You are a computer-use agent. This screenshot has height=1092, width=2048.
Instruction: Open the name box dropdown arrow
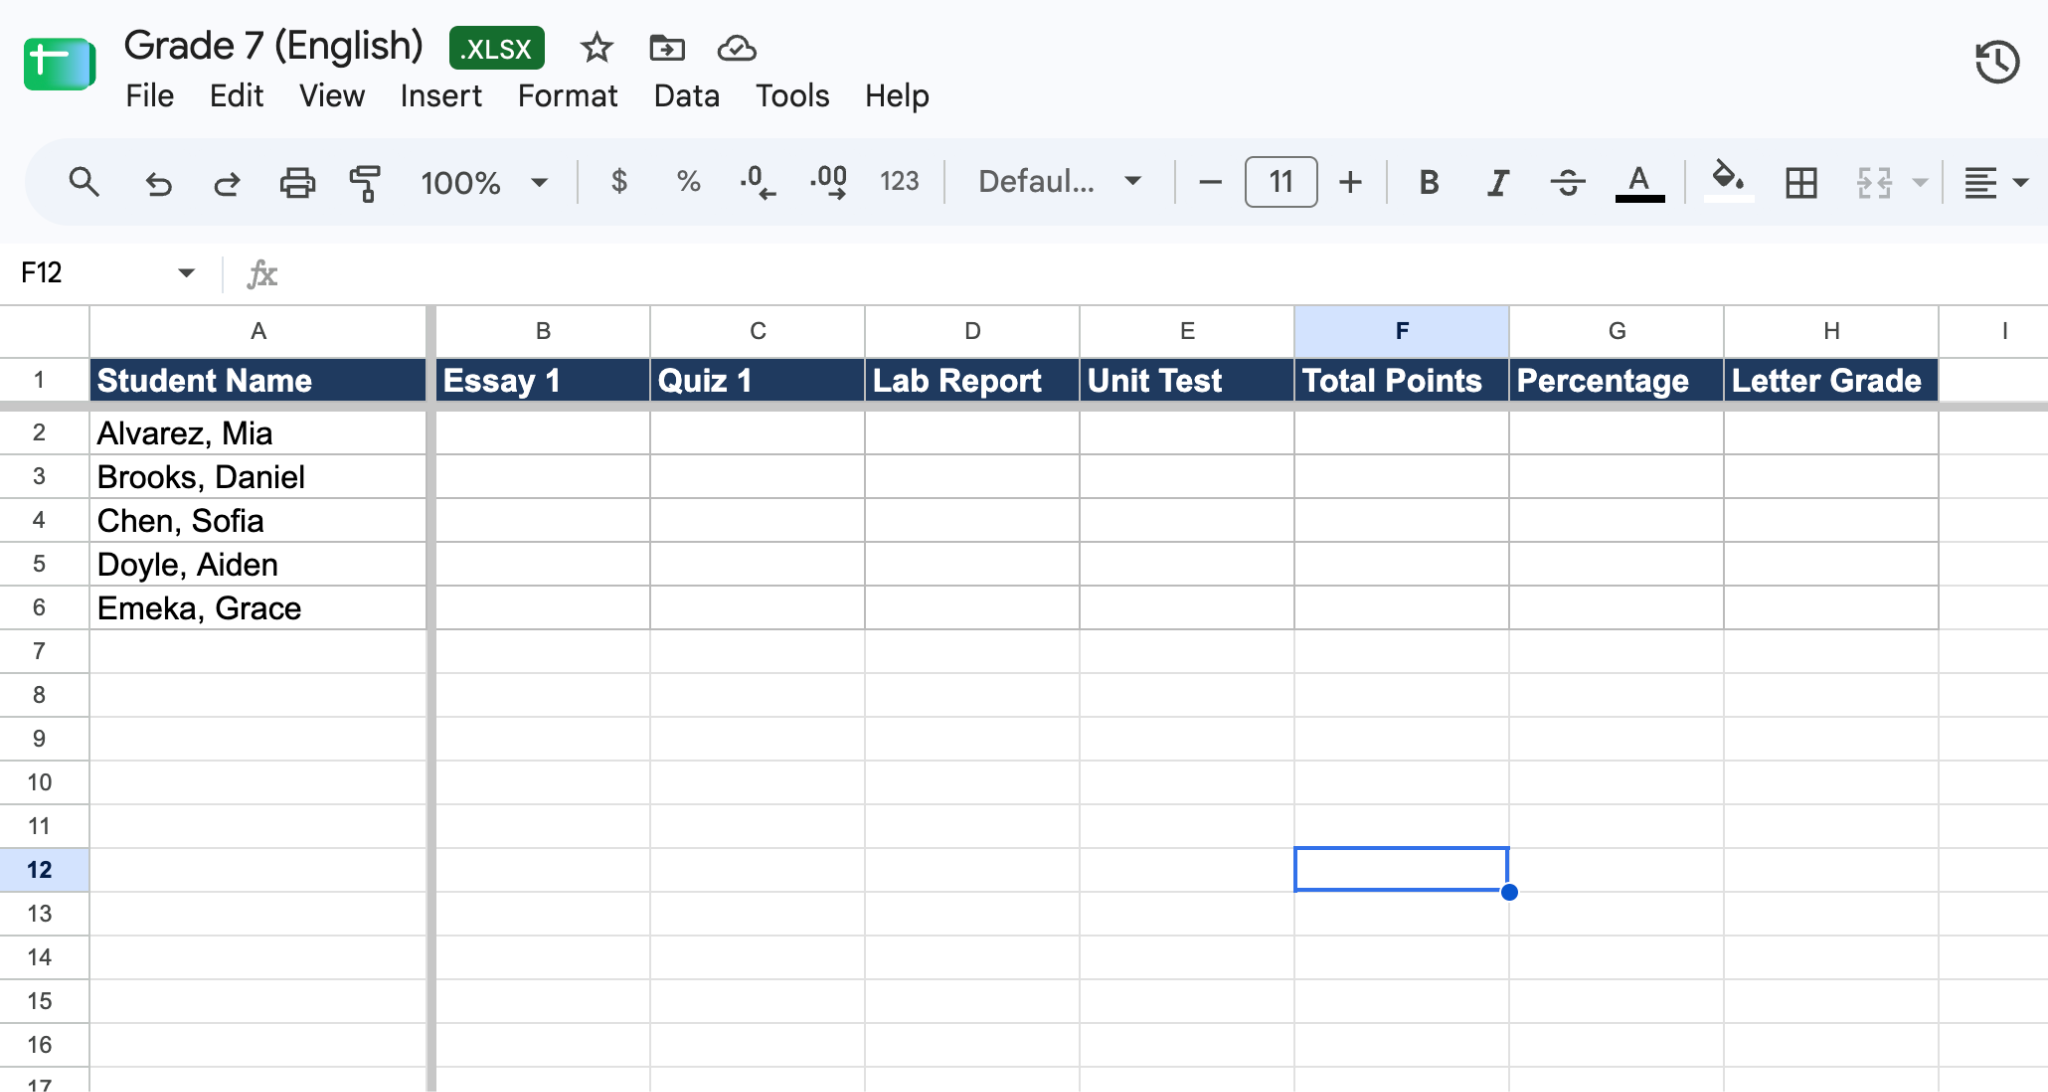coord(186,273)
